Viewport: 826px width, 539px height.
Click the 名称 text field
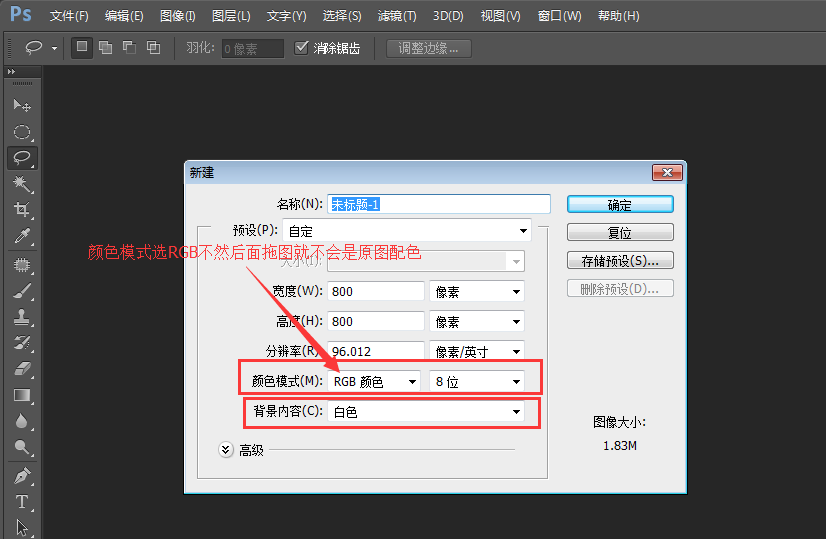tap(439, 204)
